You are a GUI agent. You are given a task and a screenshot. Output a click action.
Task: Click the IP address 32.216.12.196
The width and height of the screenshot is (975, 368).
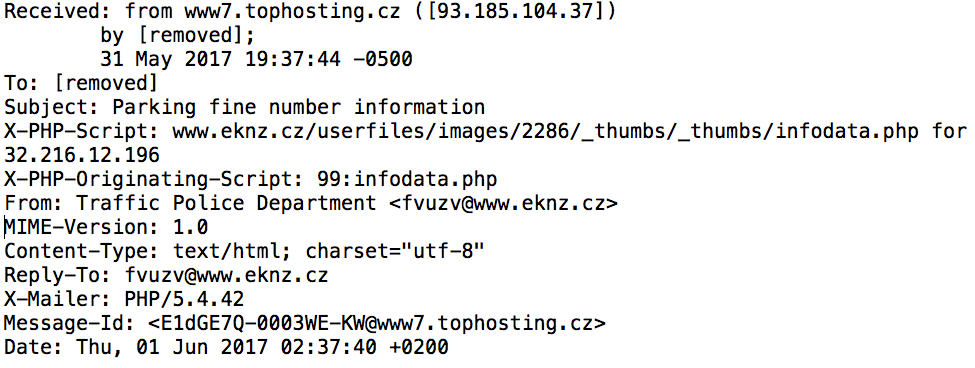(82, 155)
